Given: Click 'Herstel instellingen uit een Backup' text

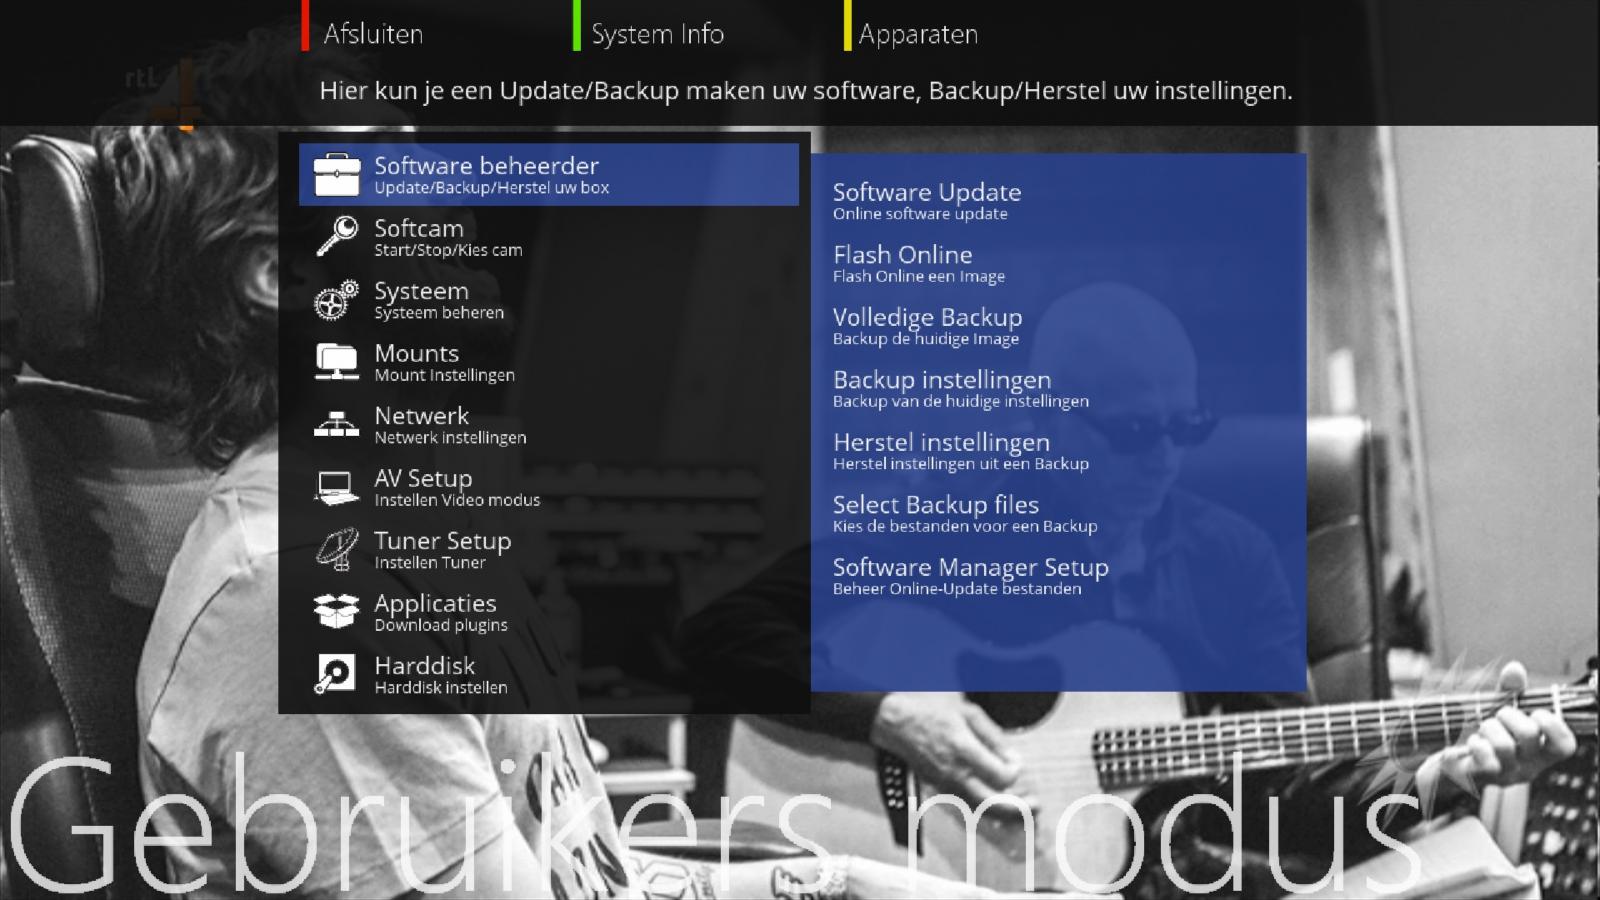Looking at the screenshot, I should point(961,464).
